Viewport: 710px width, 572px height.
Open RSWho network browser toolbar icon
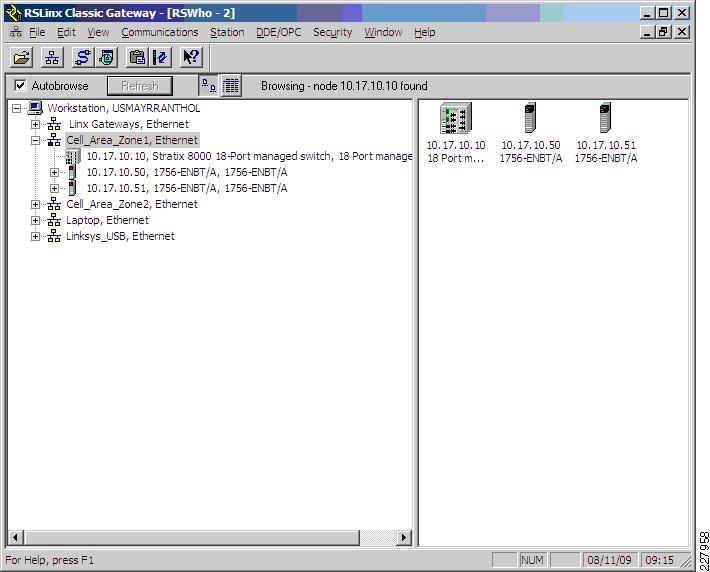tap(52, 58)
